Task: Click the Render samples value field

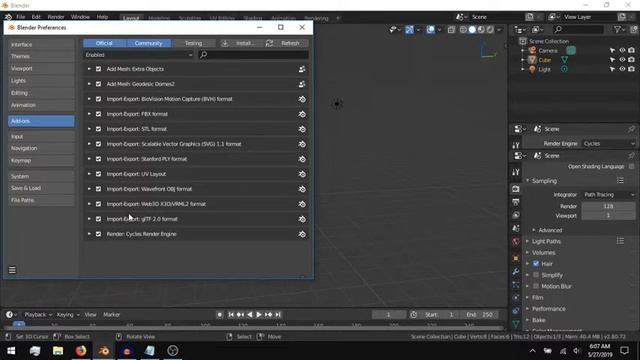Action: (x=608, y=206)
